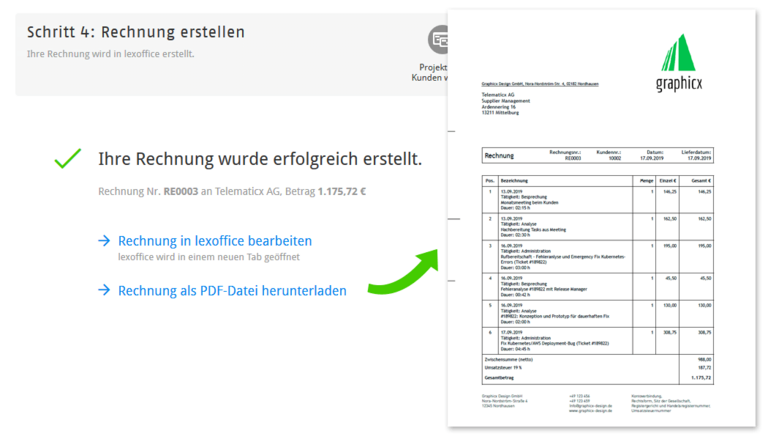The image size is (768, 442).
Task: Click the 'Schritt 4: Rechnung erstellen' heading
Action: pyautogui.click(x=136, y=32)
